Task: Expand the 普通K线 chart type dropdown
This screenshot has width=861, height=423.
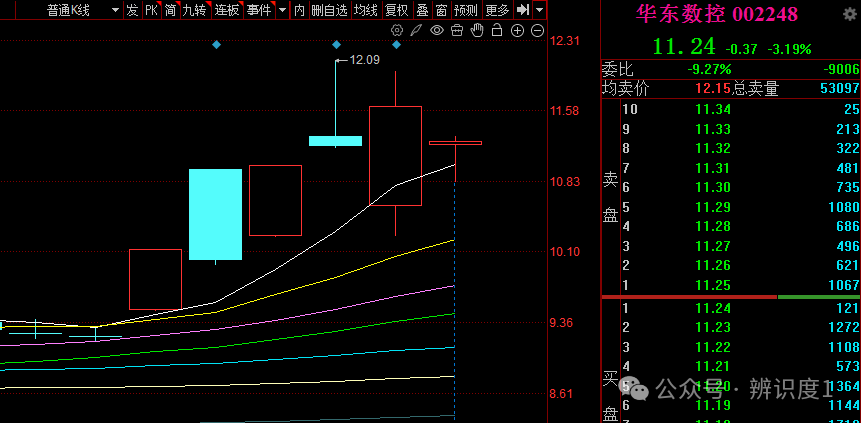Action: (115, 10)
